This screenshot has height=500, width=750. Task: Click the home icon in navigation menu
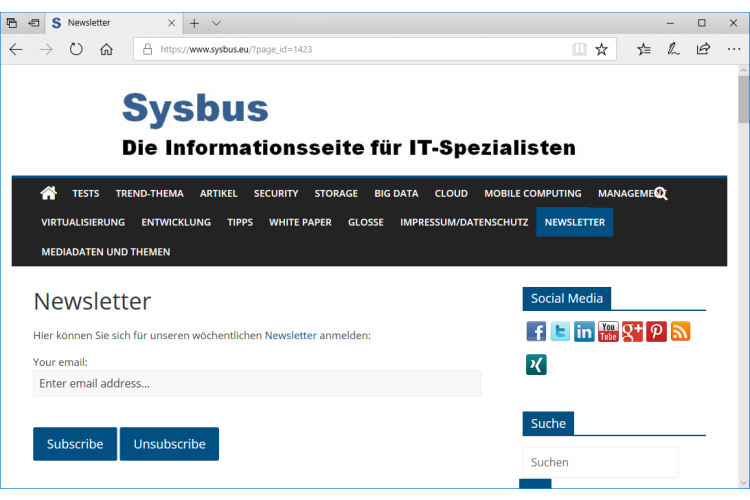[x=48, y=193]
